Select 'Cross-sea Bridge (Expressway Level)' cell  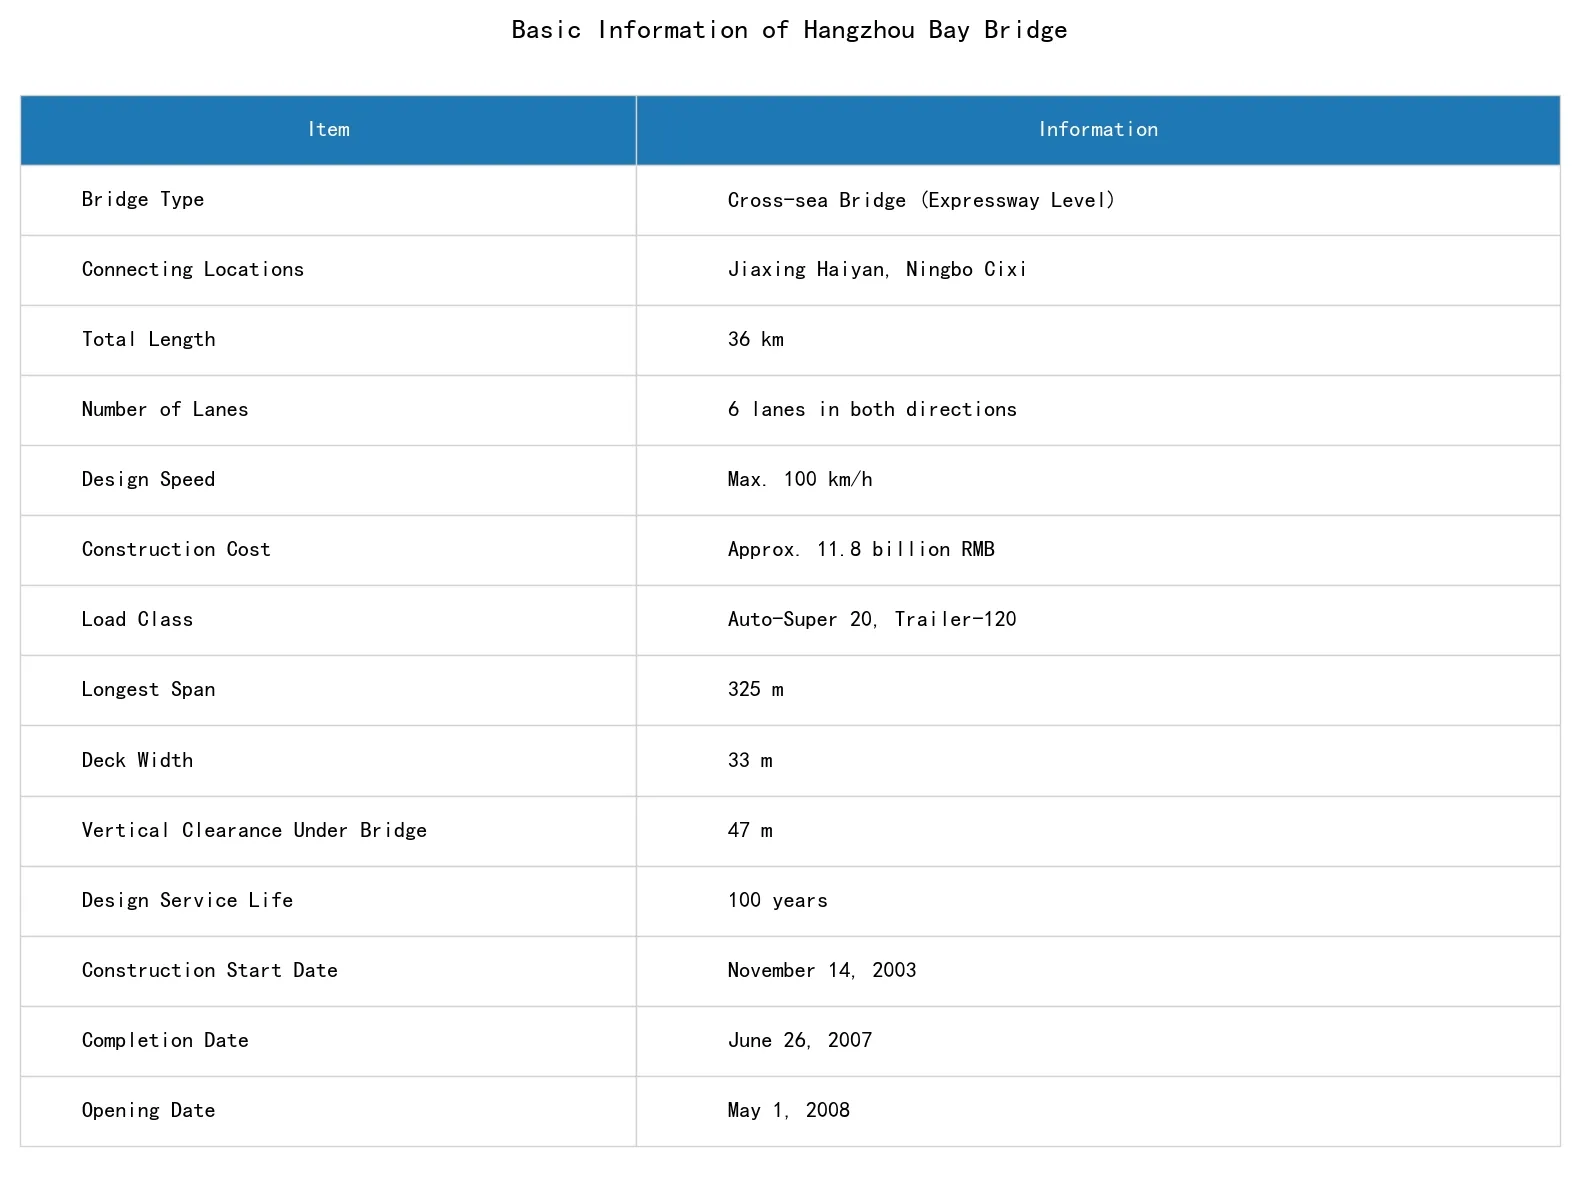pyautogui.click(x=1098, y=200)
